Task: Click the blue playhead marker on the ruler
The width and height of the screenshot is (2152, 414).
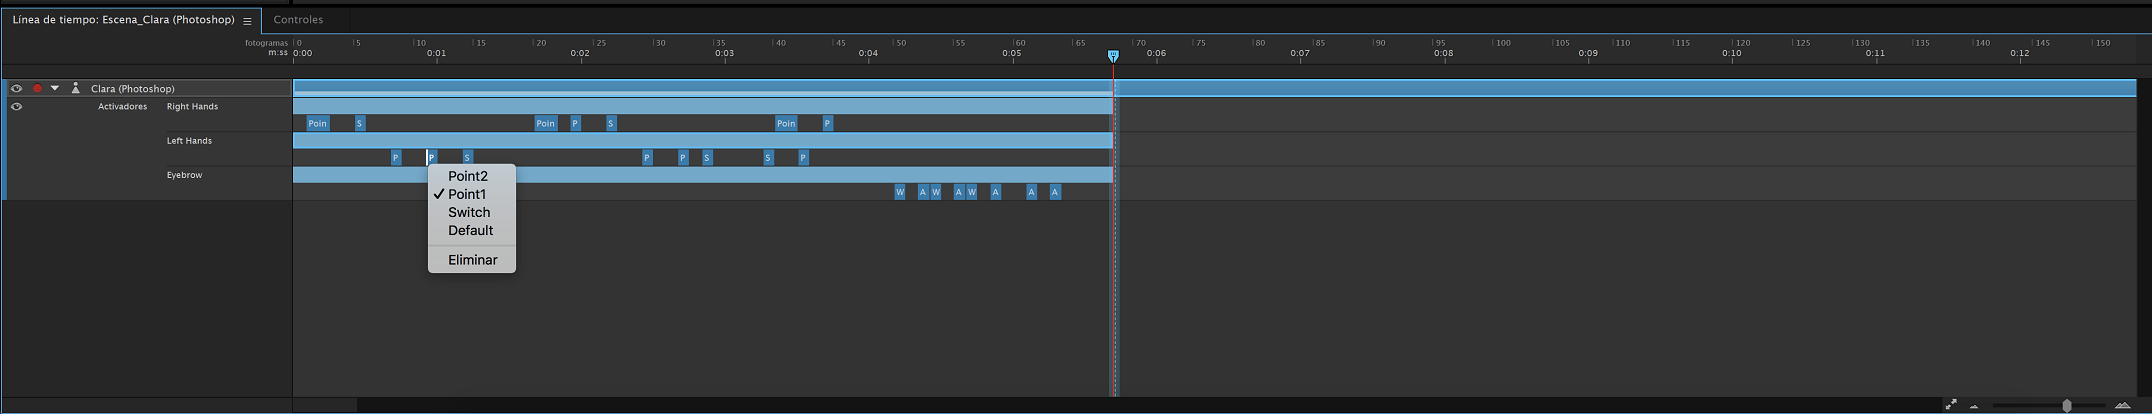Action: tap(1113, 56)
